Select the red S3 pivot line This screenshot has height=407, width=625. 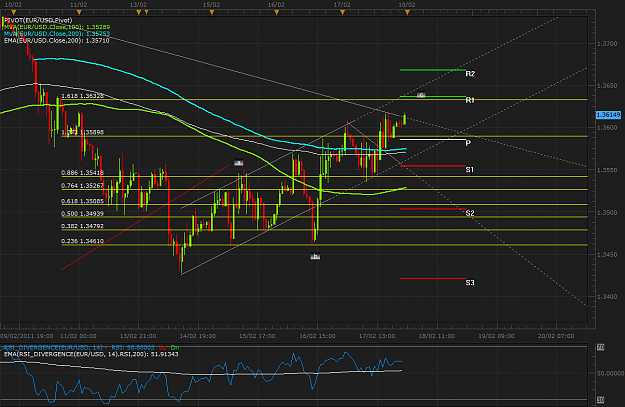coord(432,278)
